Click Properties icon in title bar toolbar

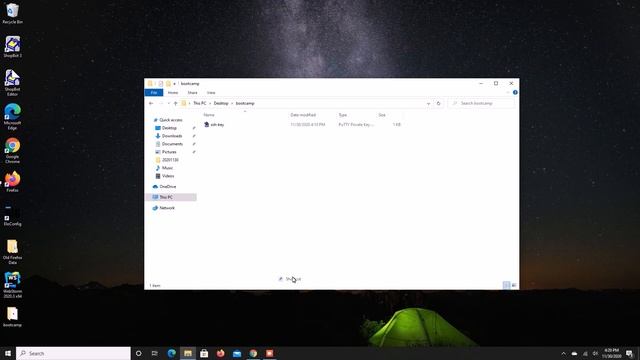(x=161, y=84)
